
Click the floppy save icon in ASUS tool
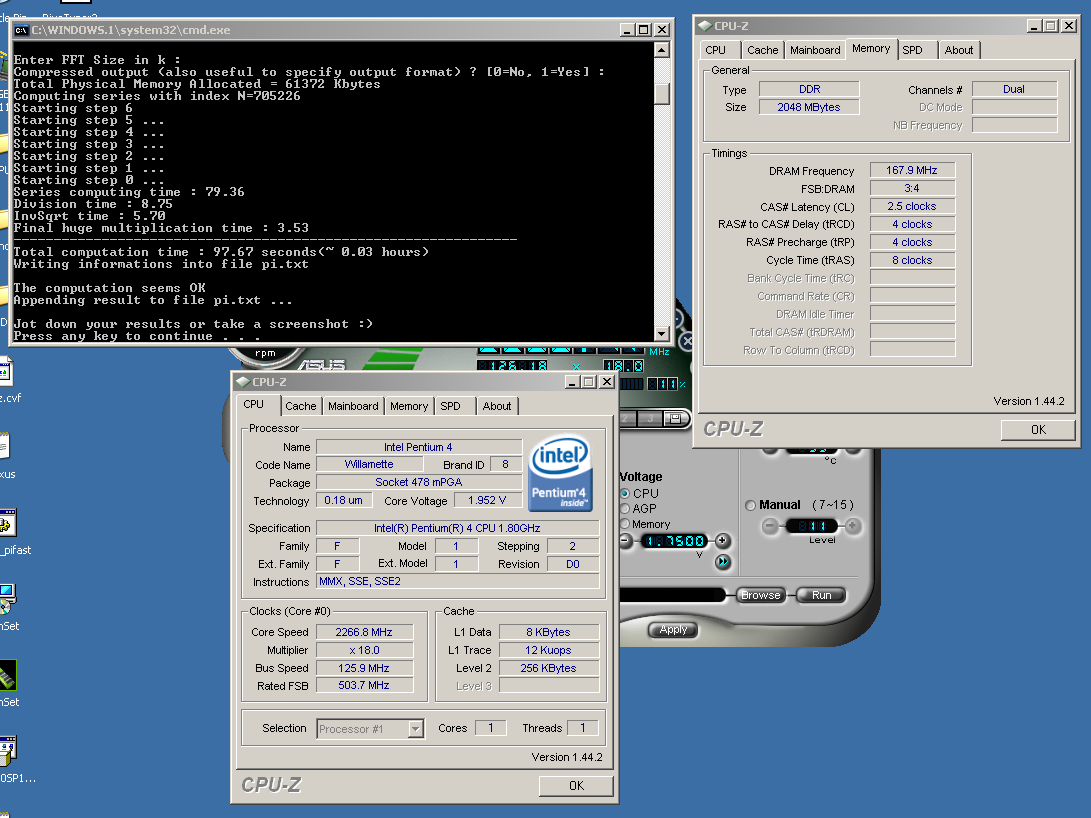674,418
